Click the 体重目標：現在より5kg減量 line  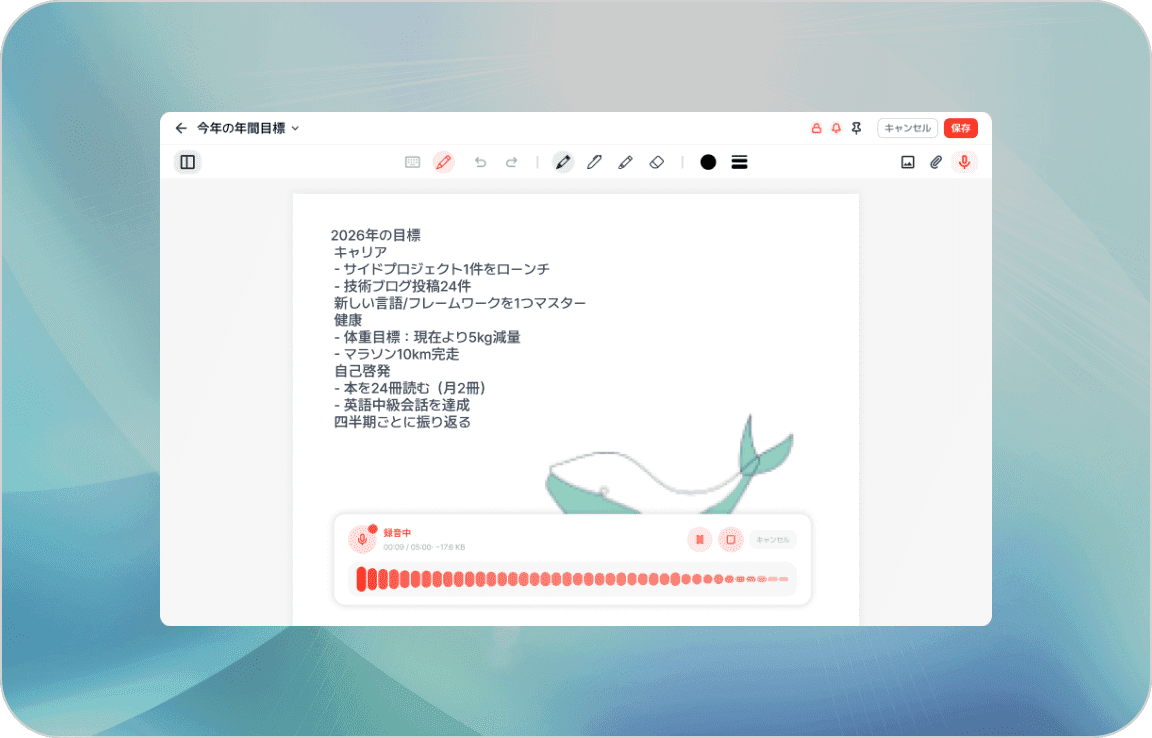pyautogui.click(x=427, y=337)
